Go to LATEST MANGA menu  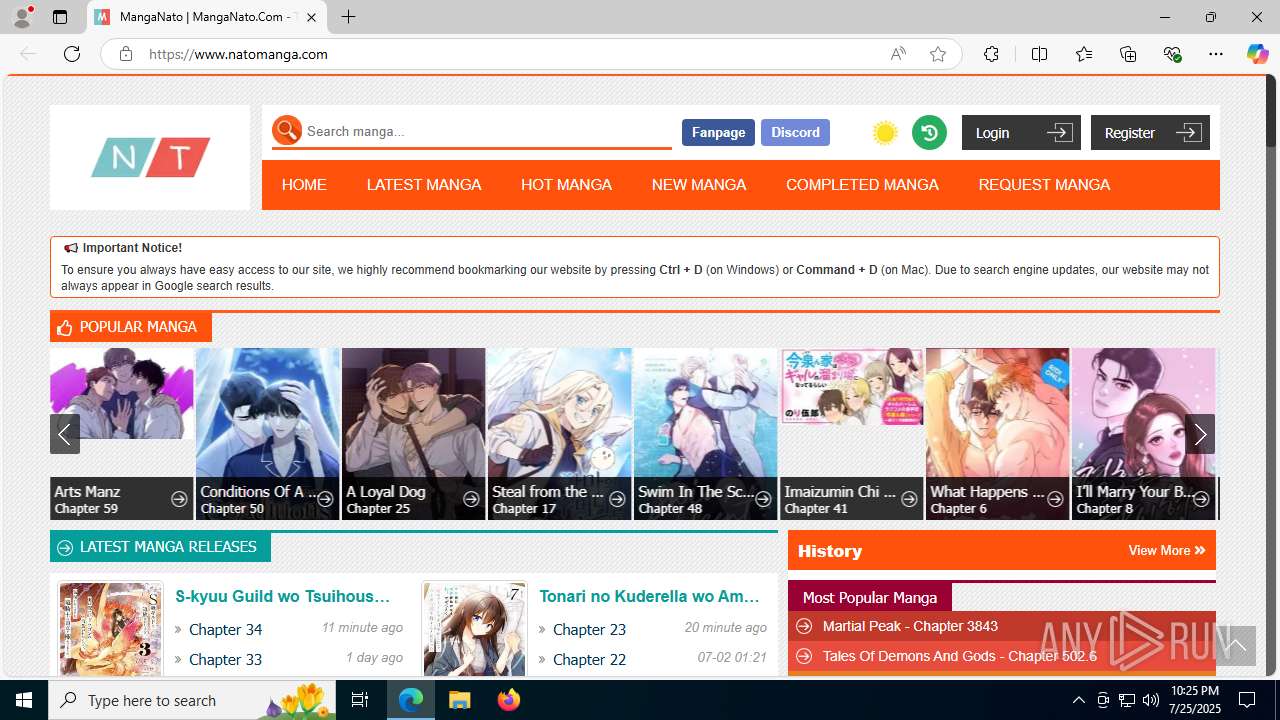click(424, 185)
